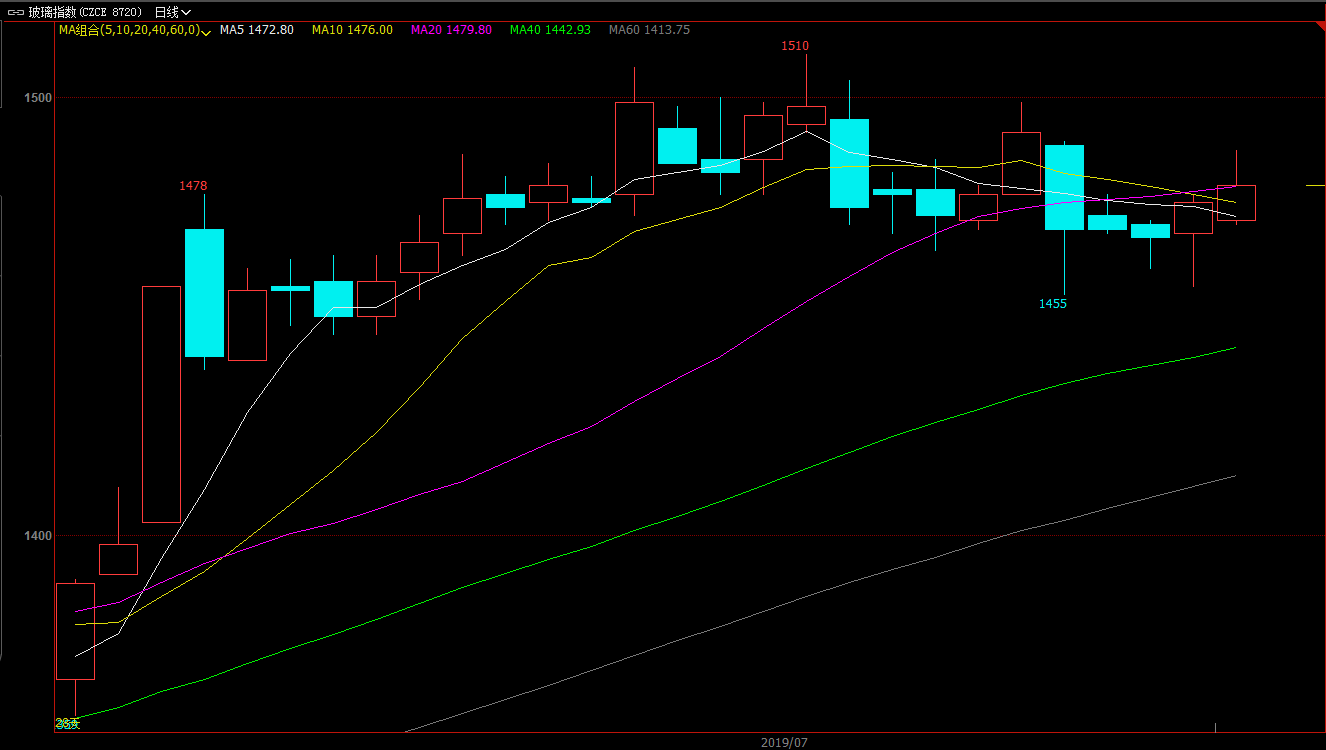
Task: Click the last red candlestick on the right
Action: [x=1236, y=203]
